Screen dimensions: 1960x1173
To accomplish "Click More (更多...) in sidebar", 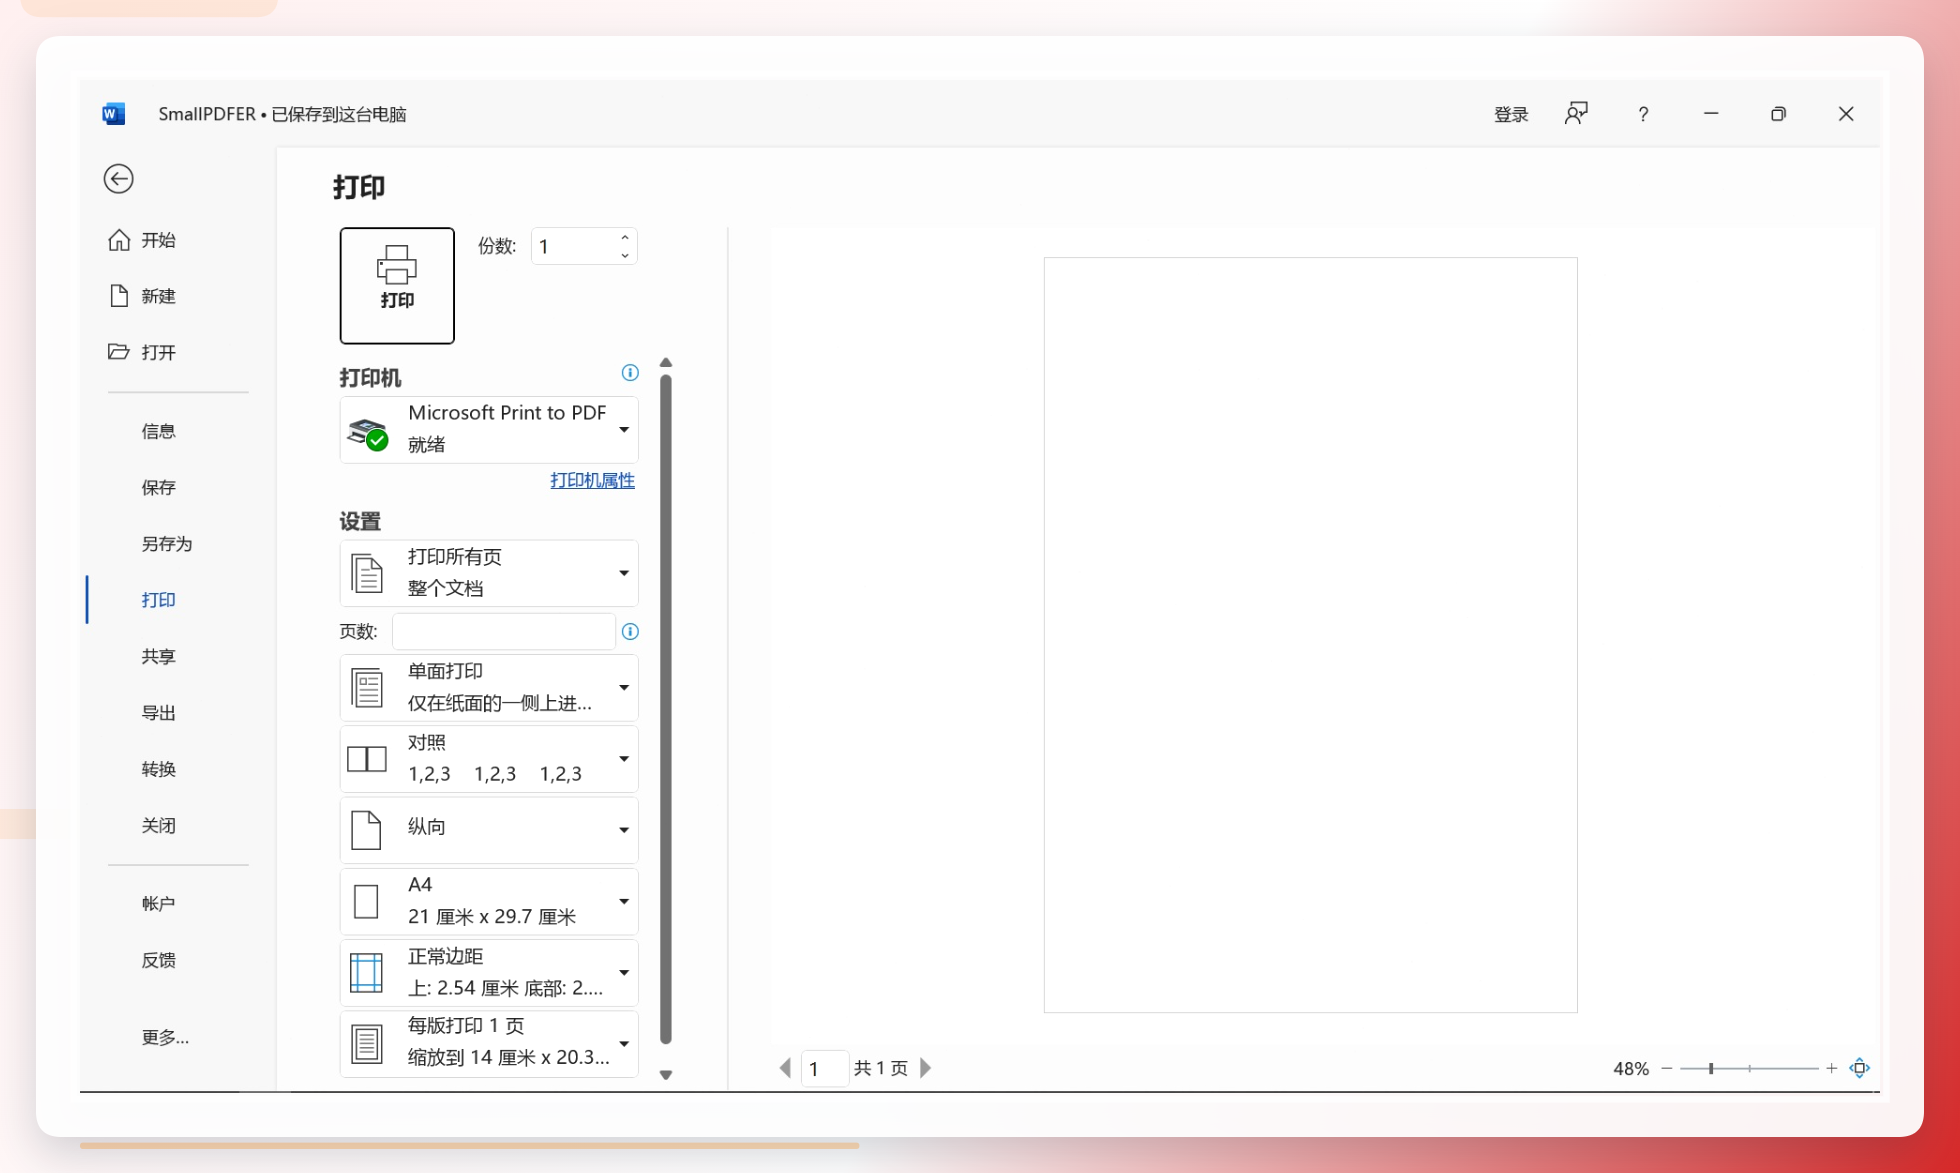I will 167,1037.
